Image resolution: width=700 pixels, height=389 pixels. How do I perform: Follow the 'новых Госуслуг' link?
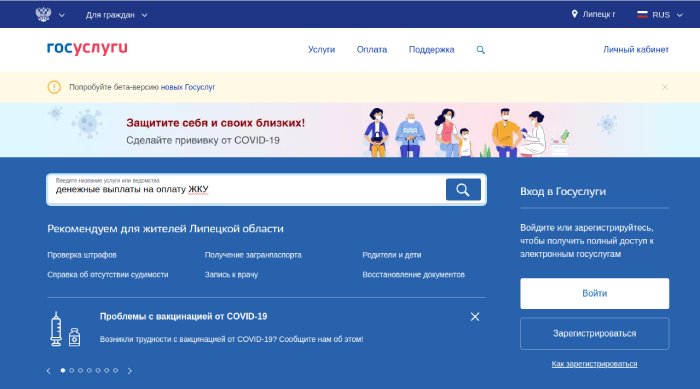pyautogui.click(x=188, y=87)
